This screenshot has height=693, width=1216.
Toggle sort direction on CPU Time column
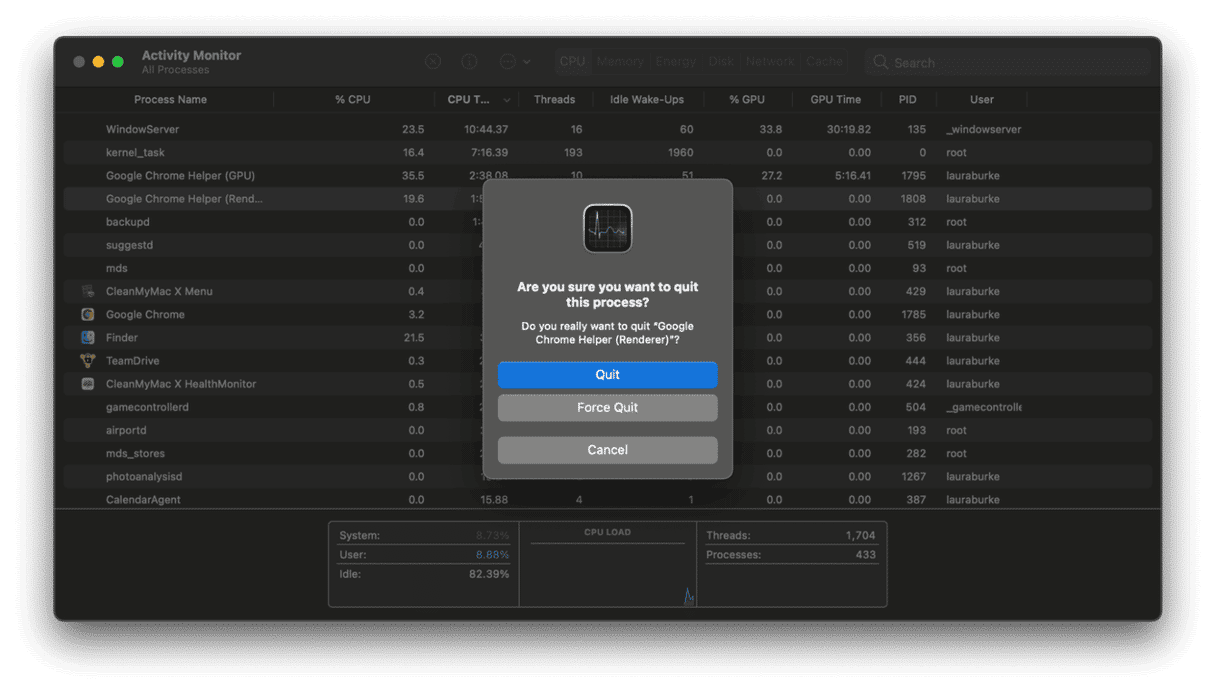click(507, 100)
